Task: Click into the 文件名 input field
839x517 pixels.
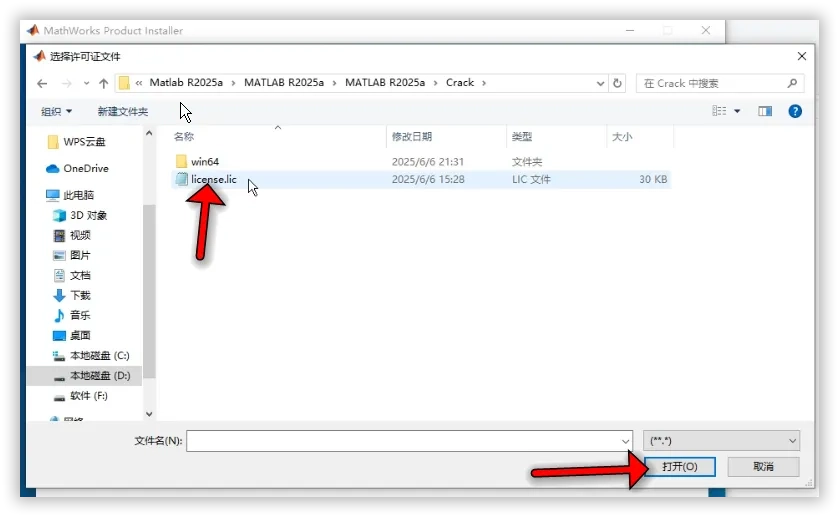Action: 409,441
